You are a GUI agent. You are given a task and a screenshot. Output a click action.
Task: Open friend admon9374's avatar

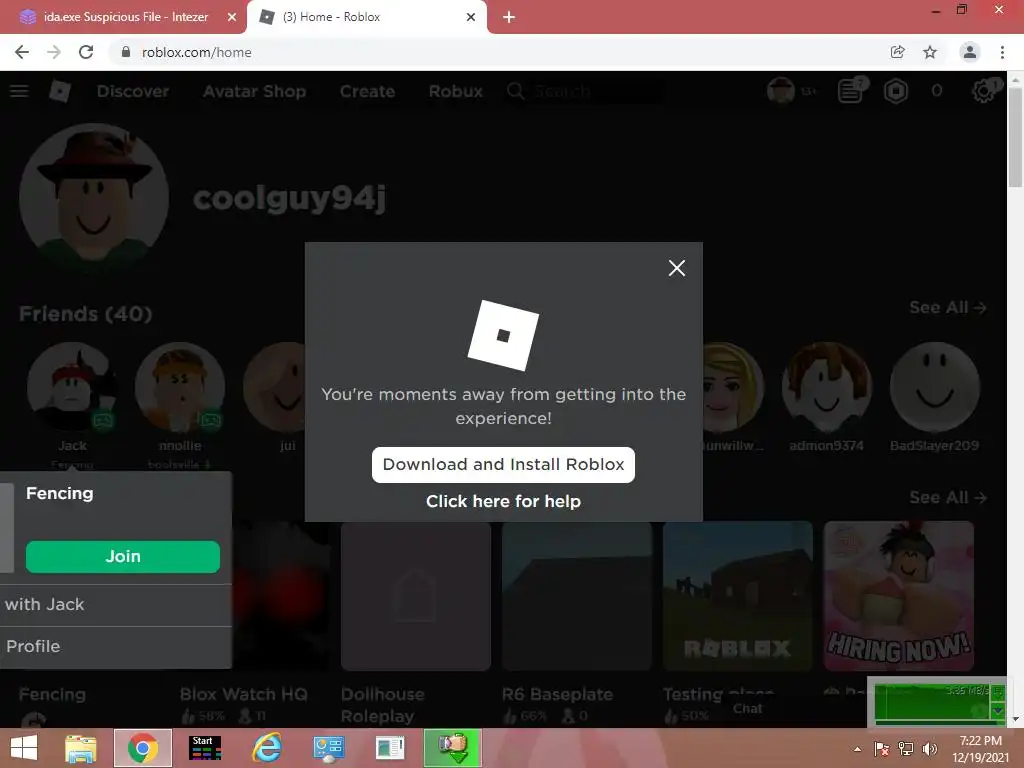point(827,387)
